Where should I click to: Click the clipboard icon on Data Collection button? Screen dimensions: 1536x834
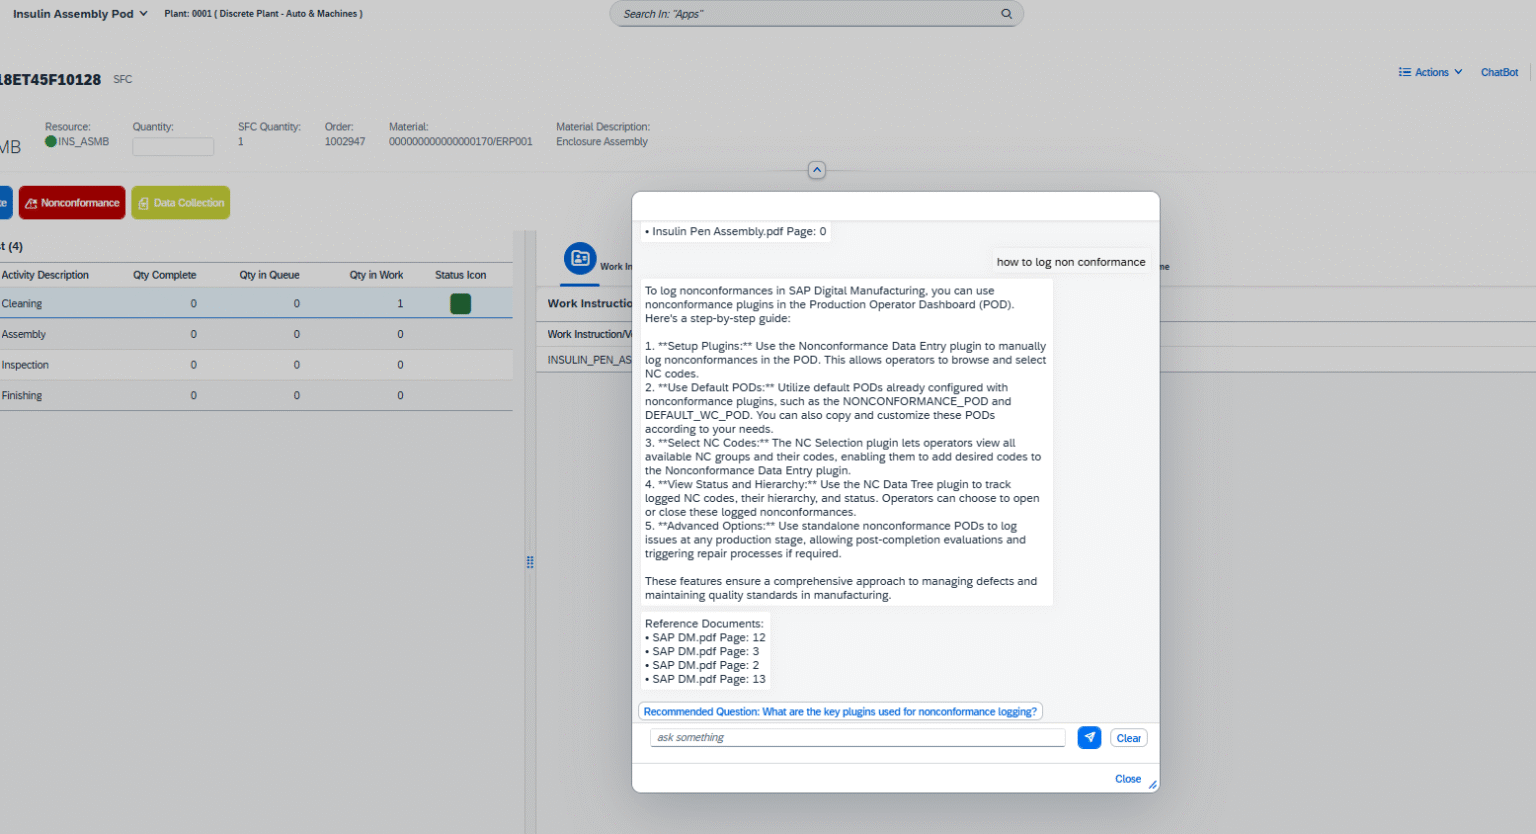coord(143,202)
